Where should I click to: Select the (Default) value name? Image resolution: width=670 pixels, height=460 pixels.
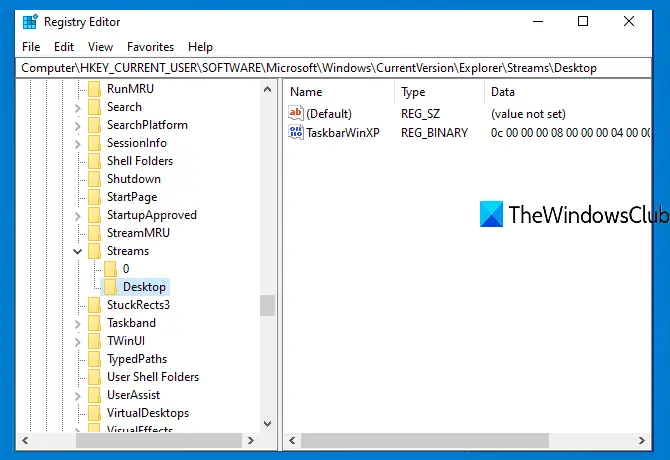[x=329, y=114]
